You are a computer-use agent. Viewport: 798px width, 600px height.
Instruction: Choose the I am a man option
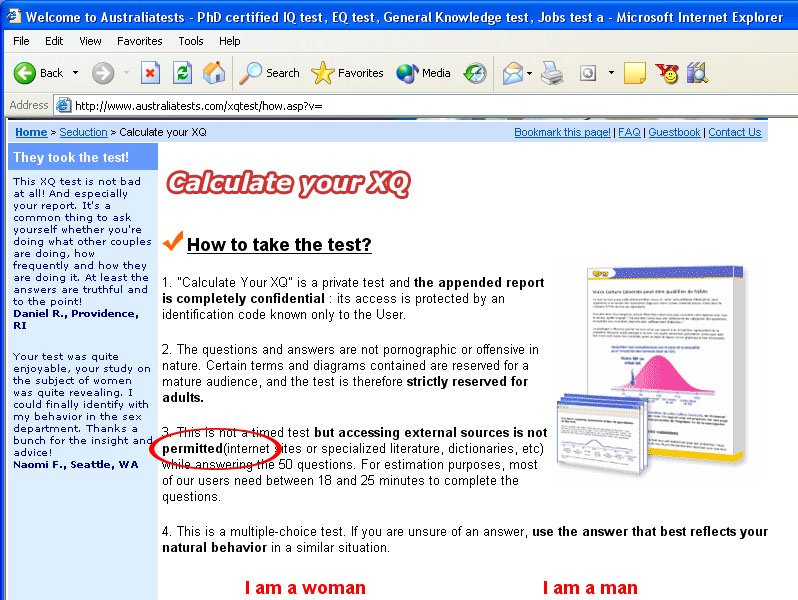coord(590,588)
